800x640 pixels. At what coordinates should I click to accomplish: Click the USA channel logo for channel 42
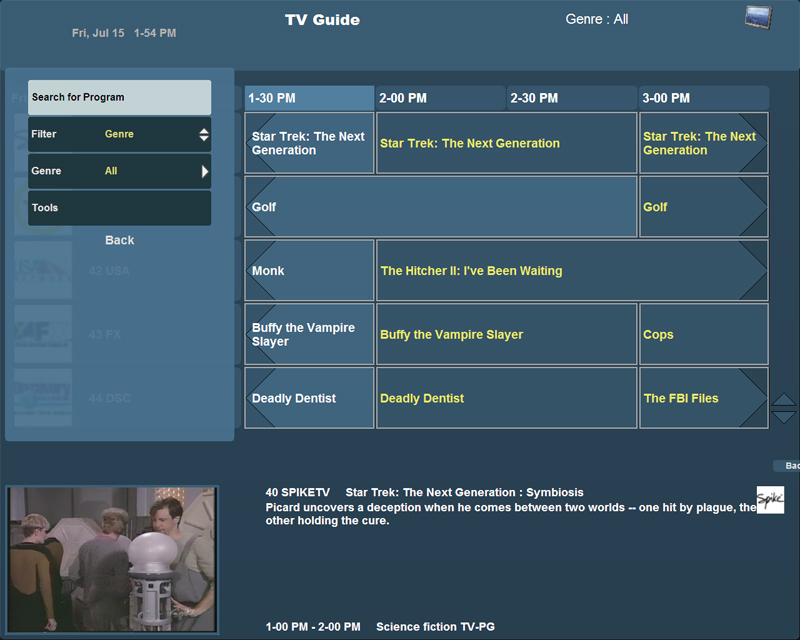point(43,270)
